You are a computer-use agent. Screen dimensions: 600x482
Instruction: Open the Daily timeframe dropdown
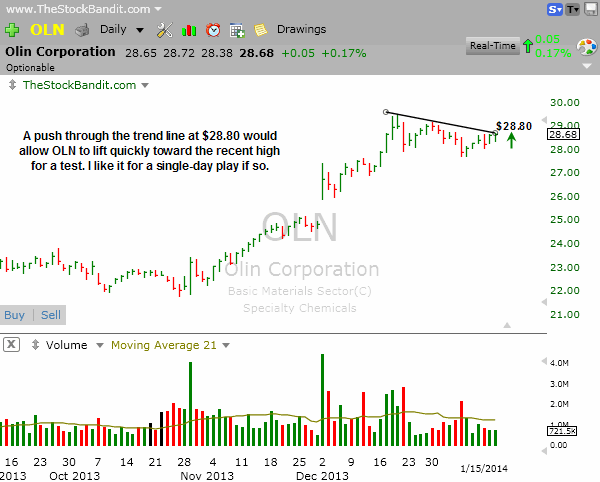point(122,29)
